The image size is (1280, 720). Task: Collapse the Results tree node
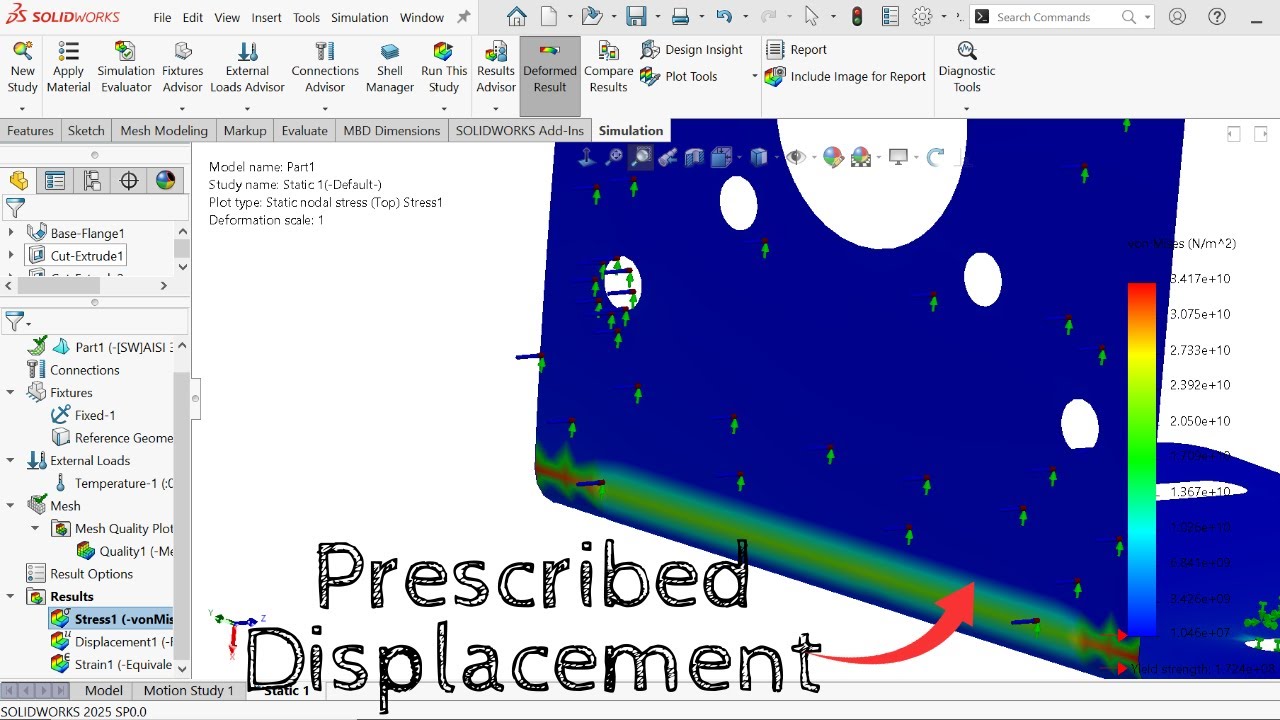click(11, 596)
